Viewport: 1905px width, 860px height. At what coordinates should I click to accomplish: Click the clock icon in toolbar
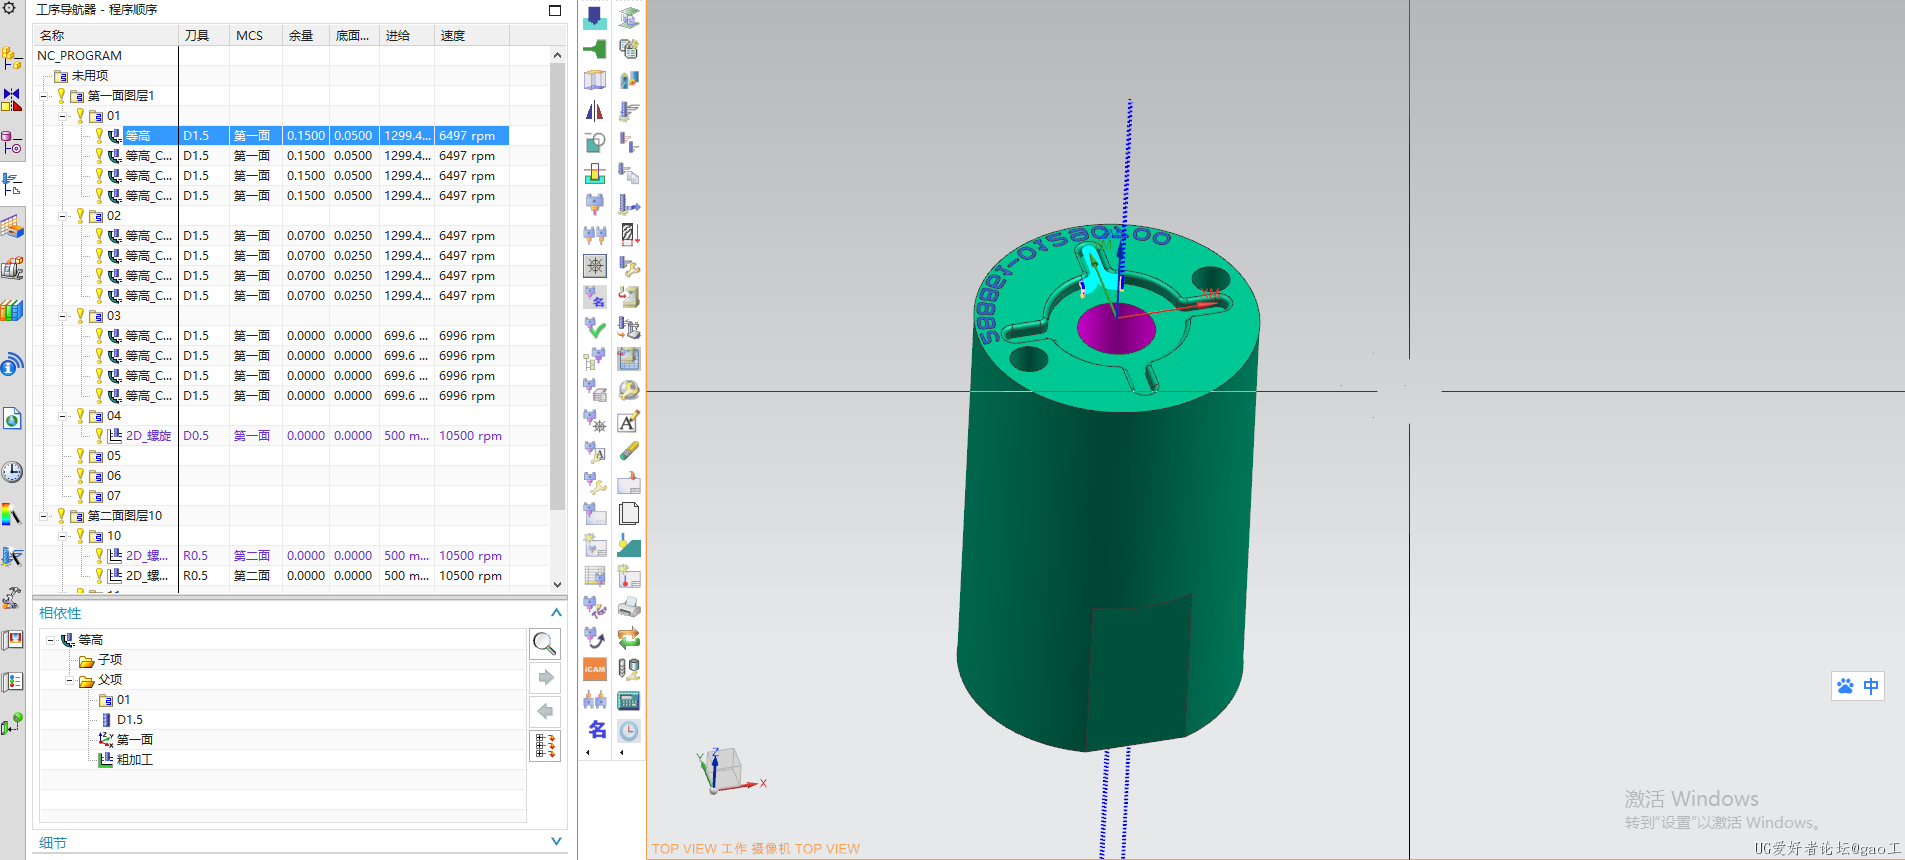(x=629, y=731)
